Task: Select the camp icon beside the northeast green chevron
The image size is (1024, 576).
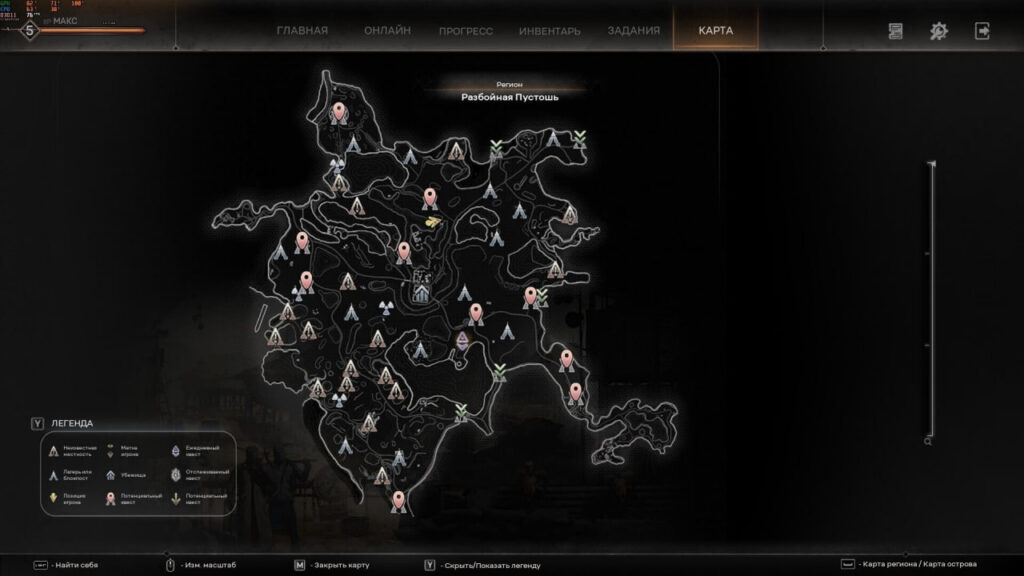Action: (x=553, y=138)
